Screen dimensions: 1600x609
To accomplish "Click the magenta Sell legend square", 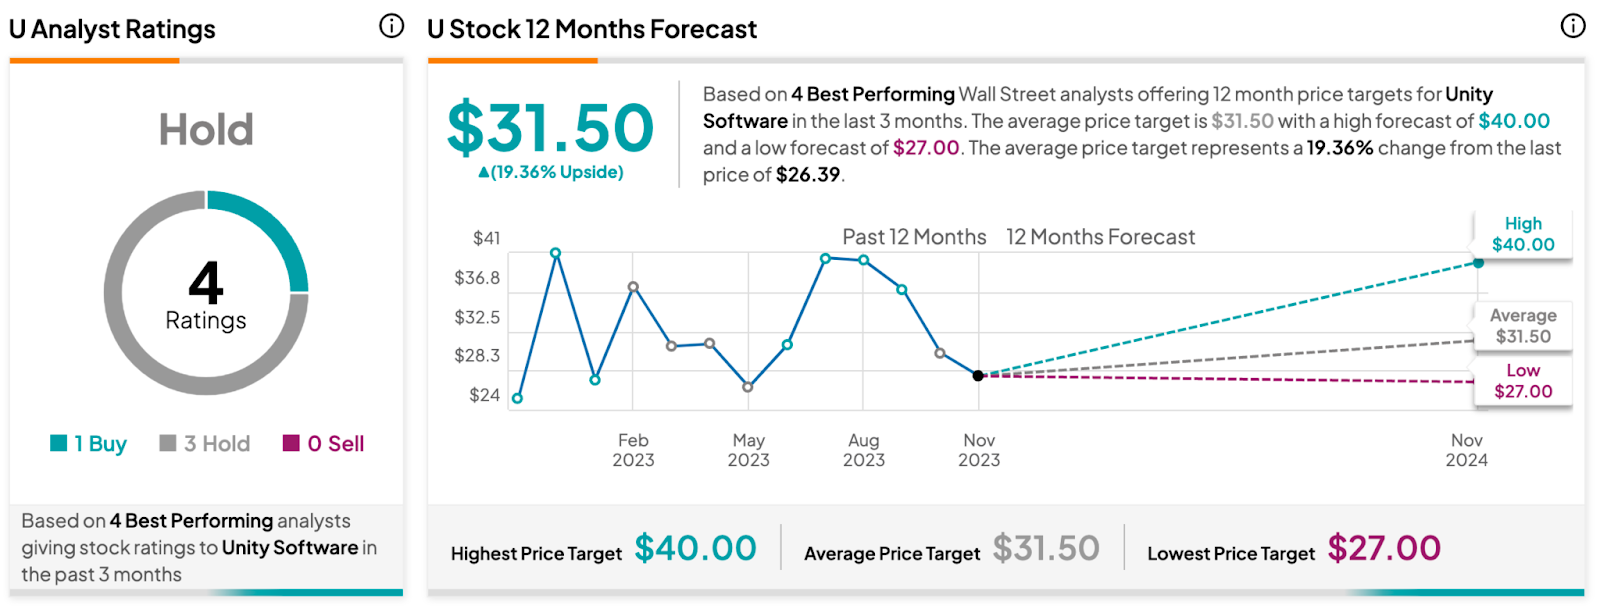I will [292, 443].
